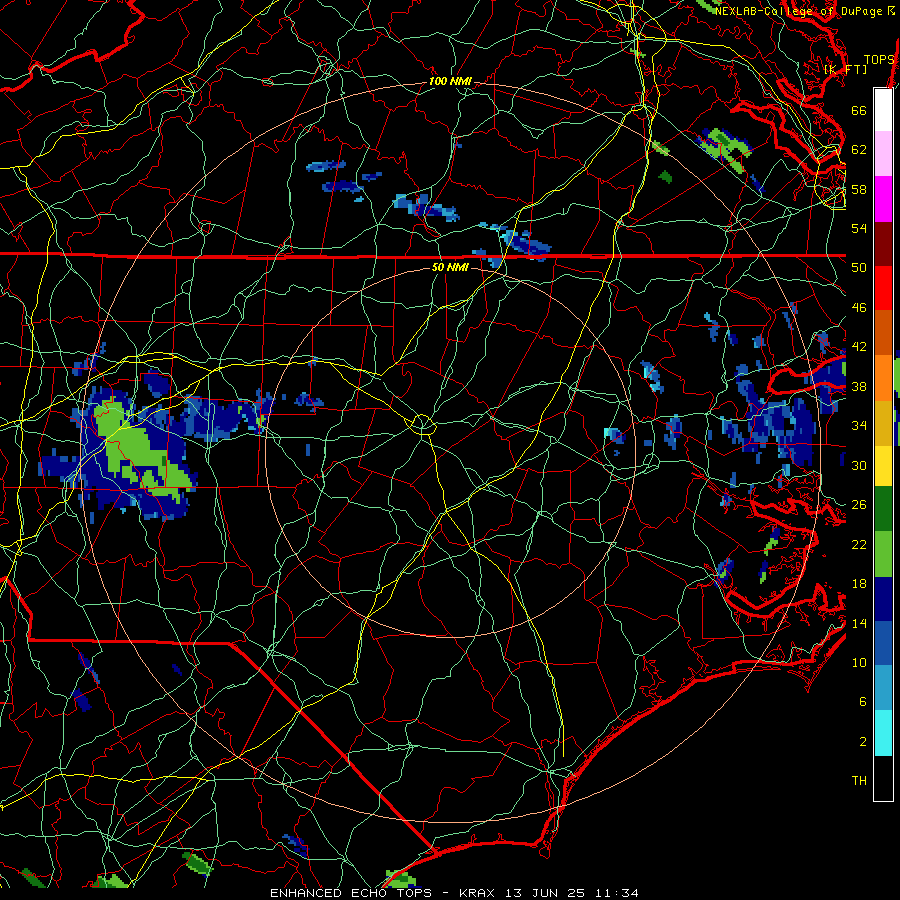The image size is (900, 900).
Task: Click the light green swatch between 18 and 22
Action: pos(883,554)
